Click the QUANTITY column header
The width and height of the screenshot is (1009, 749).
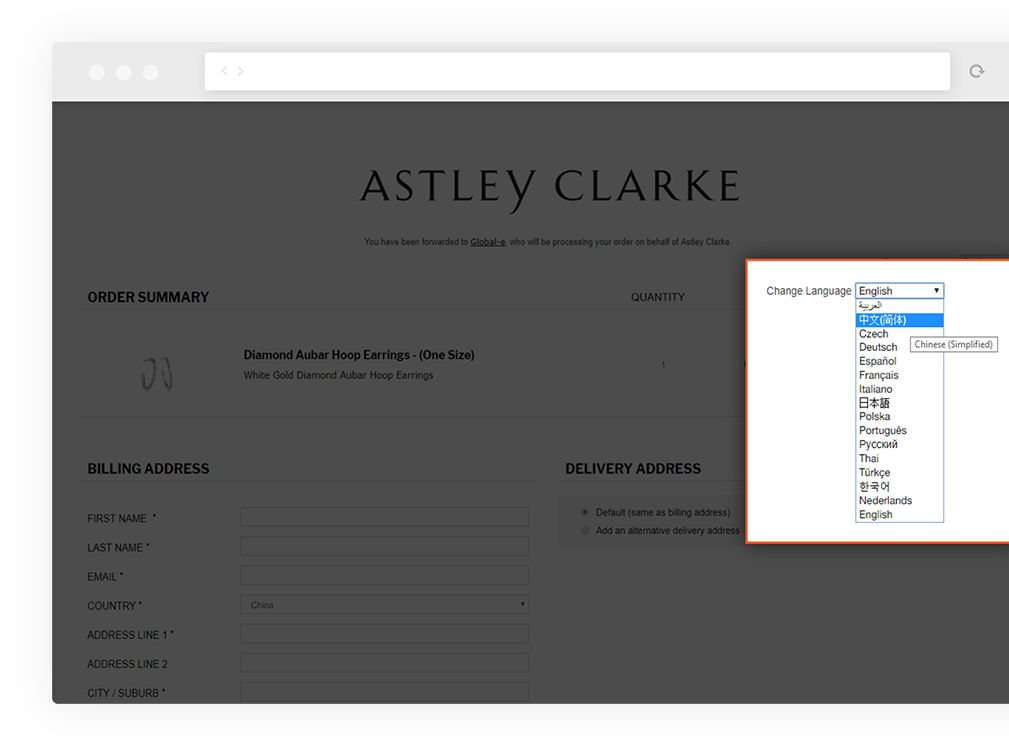[x=658, y=297]
